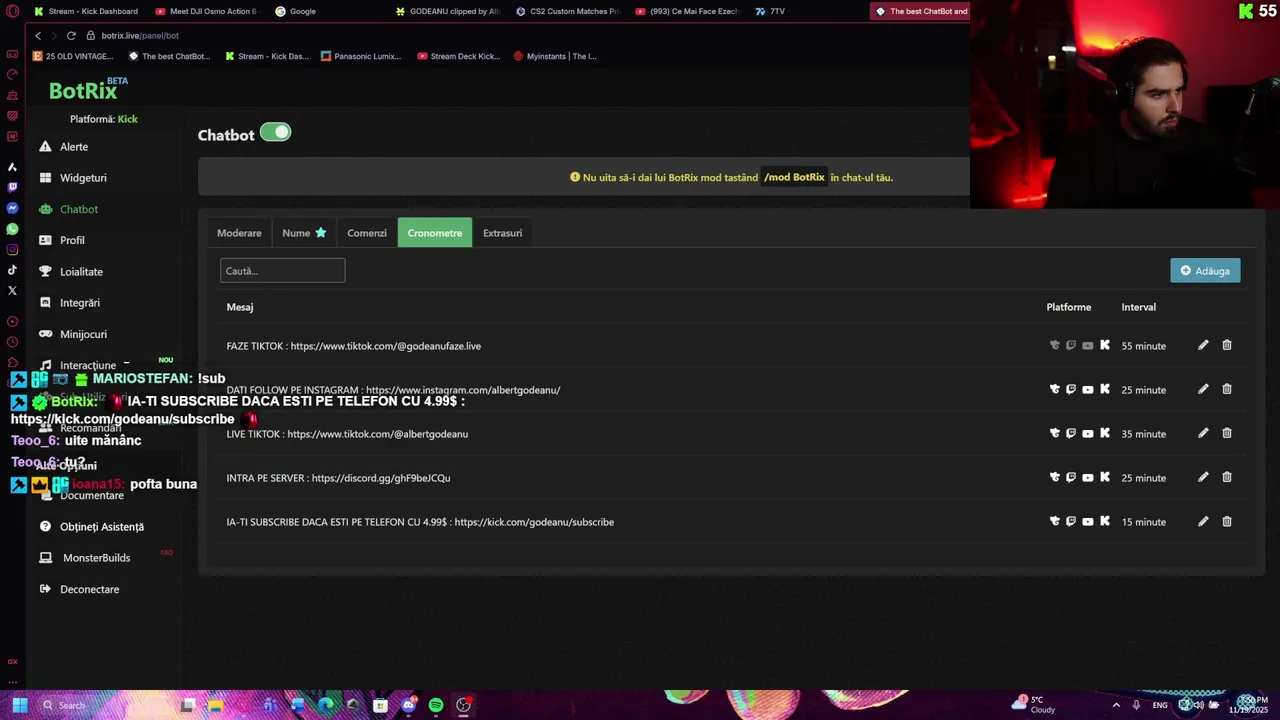Toggle YouTube platform for FAZE TIKTOK timer
Viewport: 1280px width, 720px height.
pyautogui.click(x=1088, y=345)
